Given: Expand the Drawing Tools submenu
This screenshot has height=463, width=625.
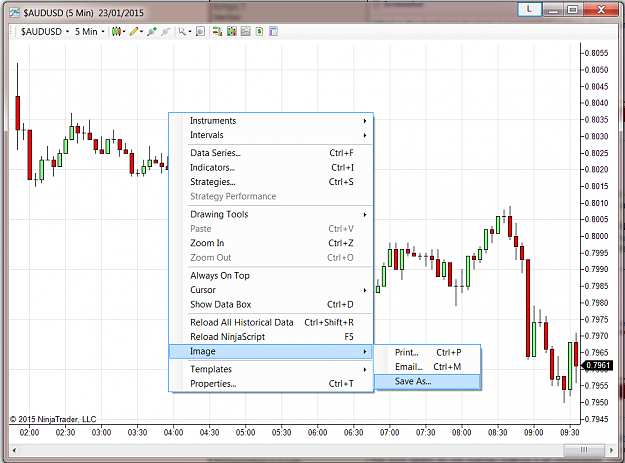Looking at the screenshot, I should coord(271,214).
